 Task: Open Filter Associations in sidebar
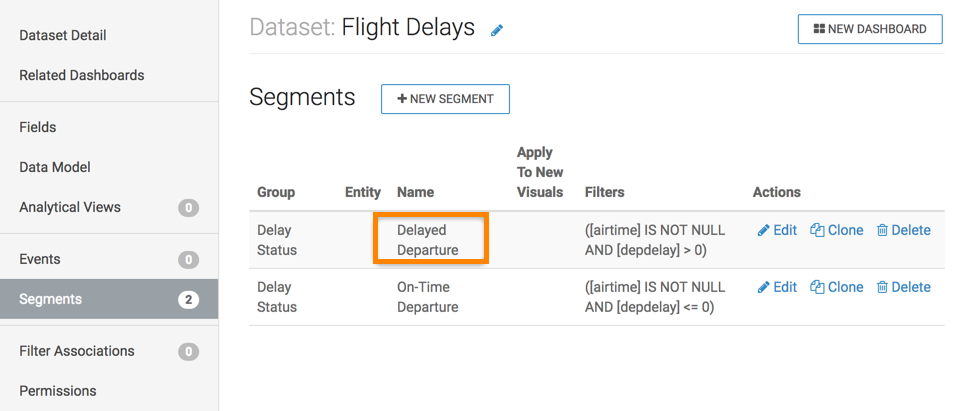[x=77, y=351]
